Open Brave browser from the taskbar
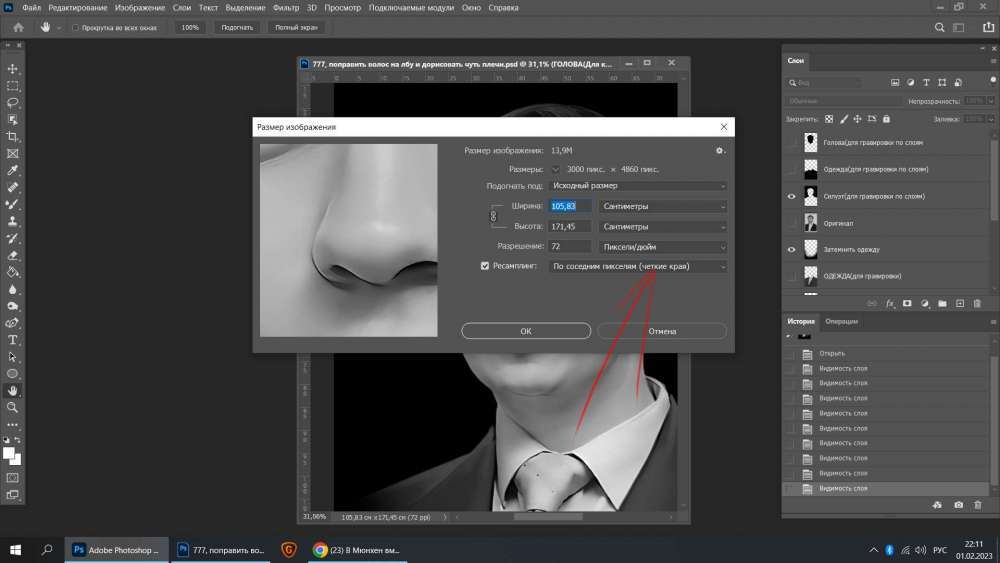 pyautogui.click(x=289, y=549)
